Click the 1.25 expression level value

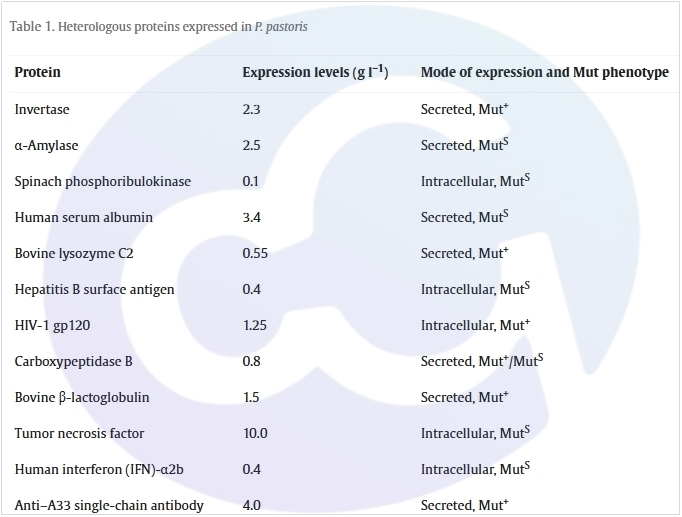tap(255, 325)
